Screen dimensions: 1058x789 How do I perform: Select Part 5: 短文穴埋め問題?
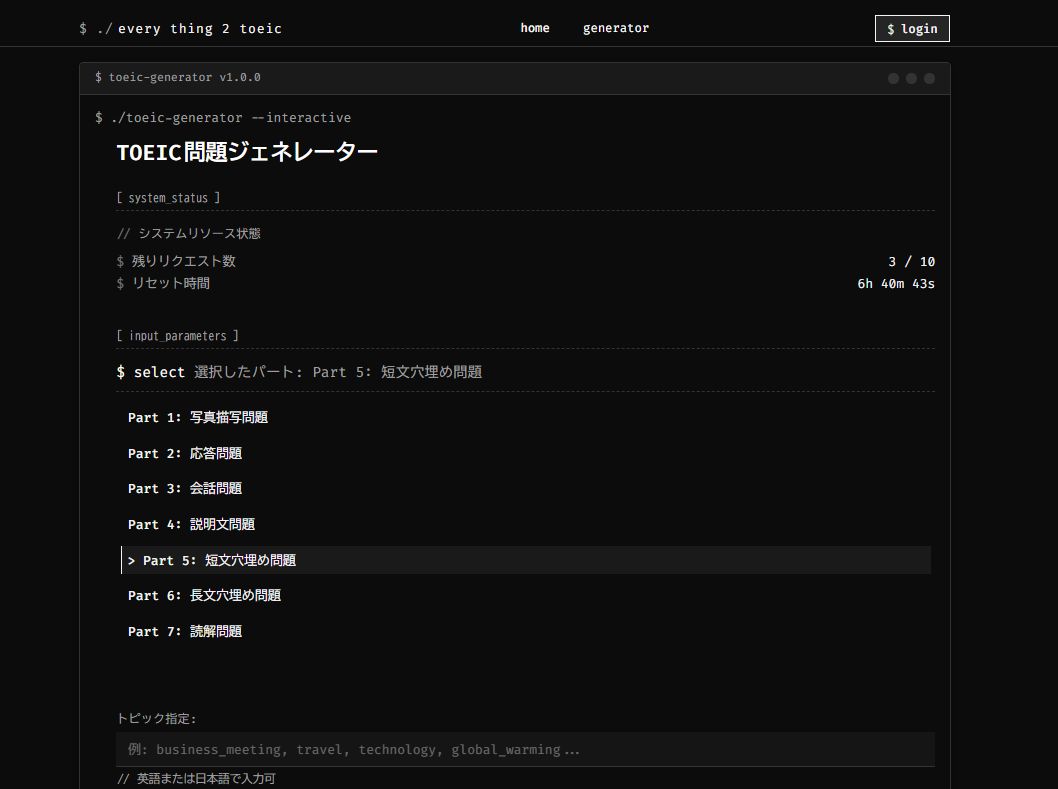pyautogui.click(x=526, y=560)
